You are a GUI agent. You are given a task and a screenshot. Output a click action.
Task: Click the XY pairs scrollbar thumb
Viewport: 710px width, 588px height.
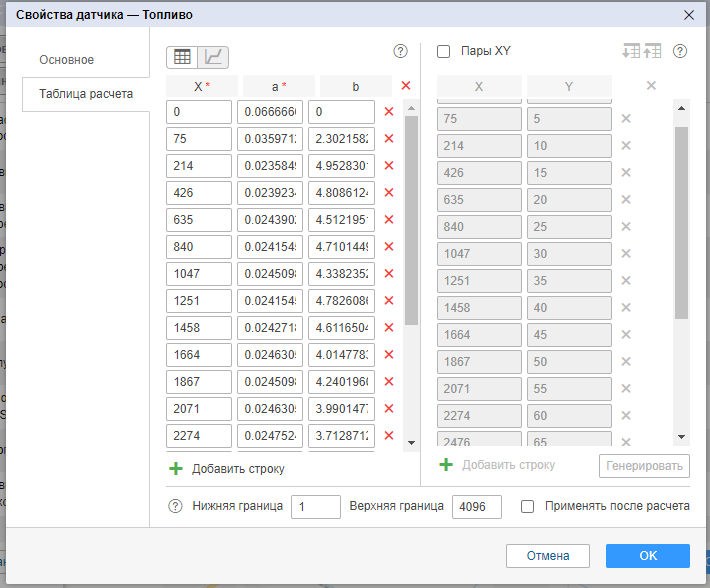point(681,223)
